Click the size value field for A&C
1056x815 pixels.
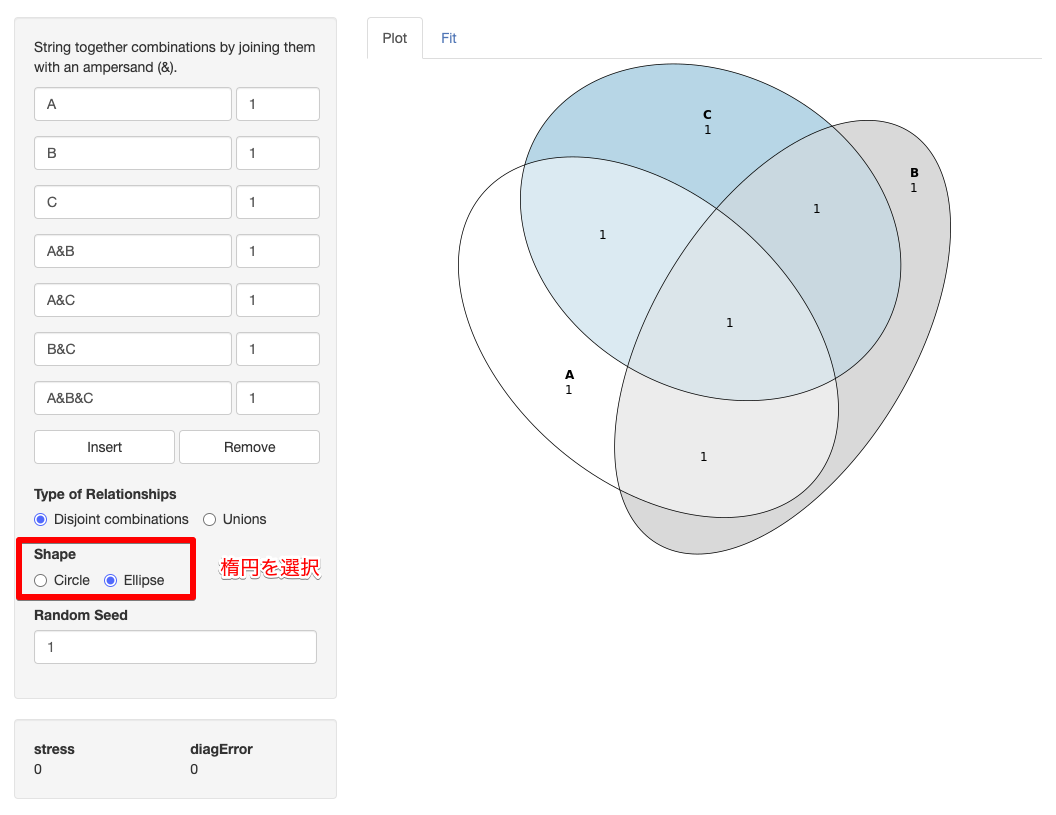277,300
